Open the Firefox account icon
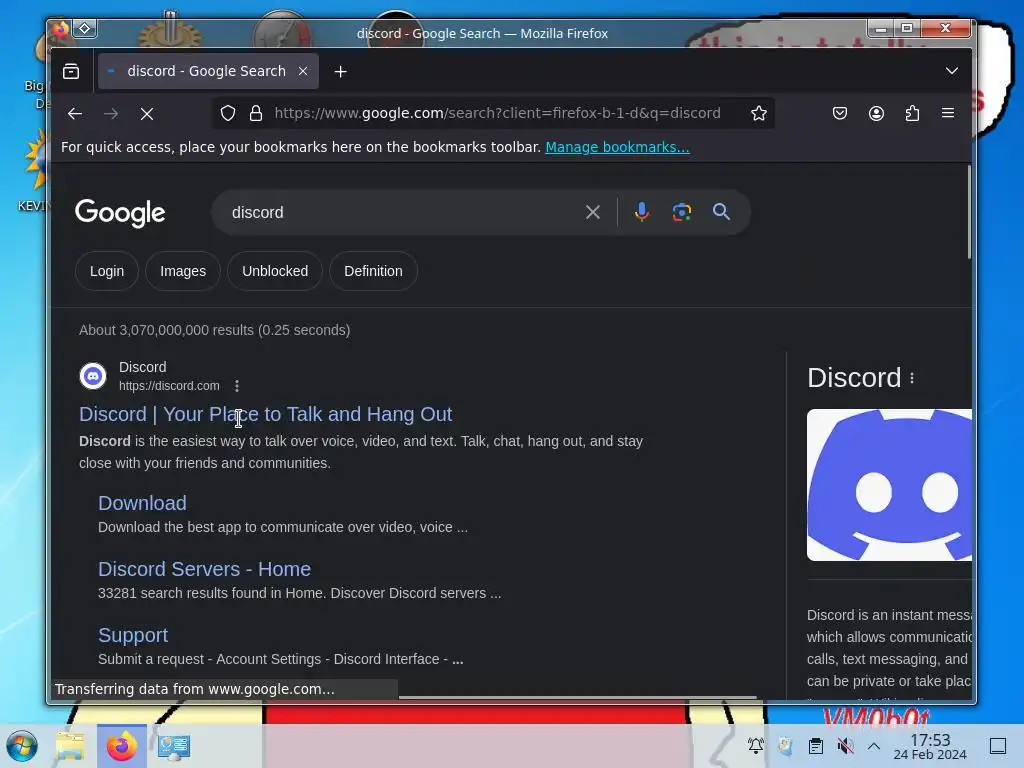 (x=876, y=113)
